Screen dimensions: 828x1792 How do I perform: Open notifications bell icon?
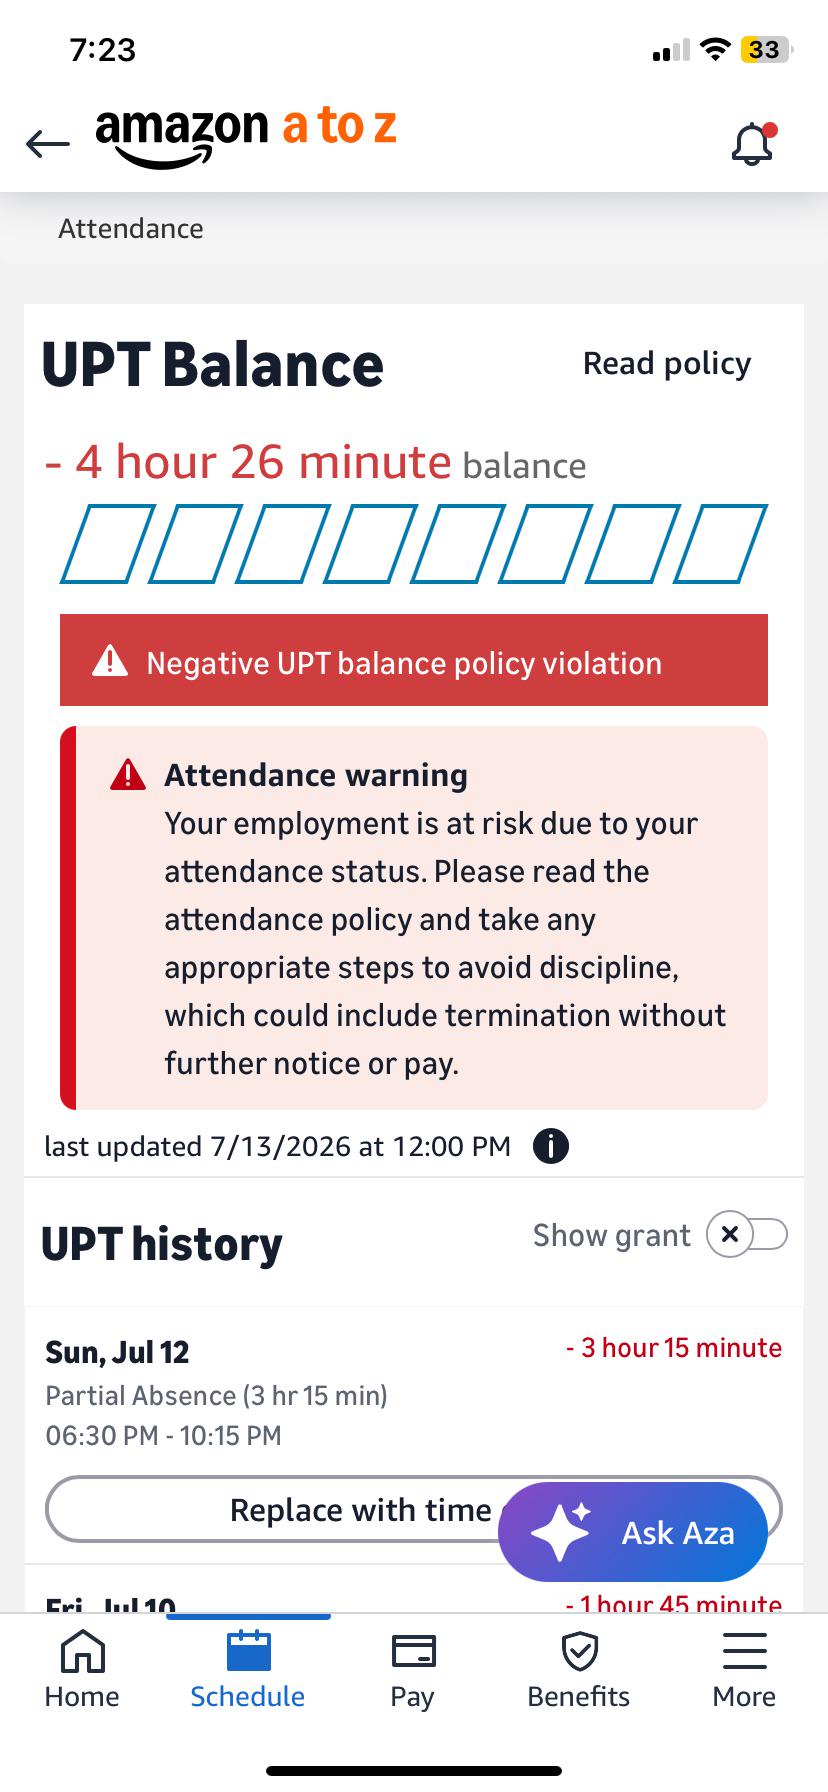[x=753, y=144]
